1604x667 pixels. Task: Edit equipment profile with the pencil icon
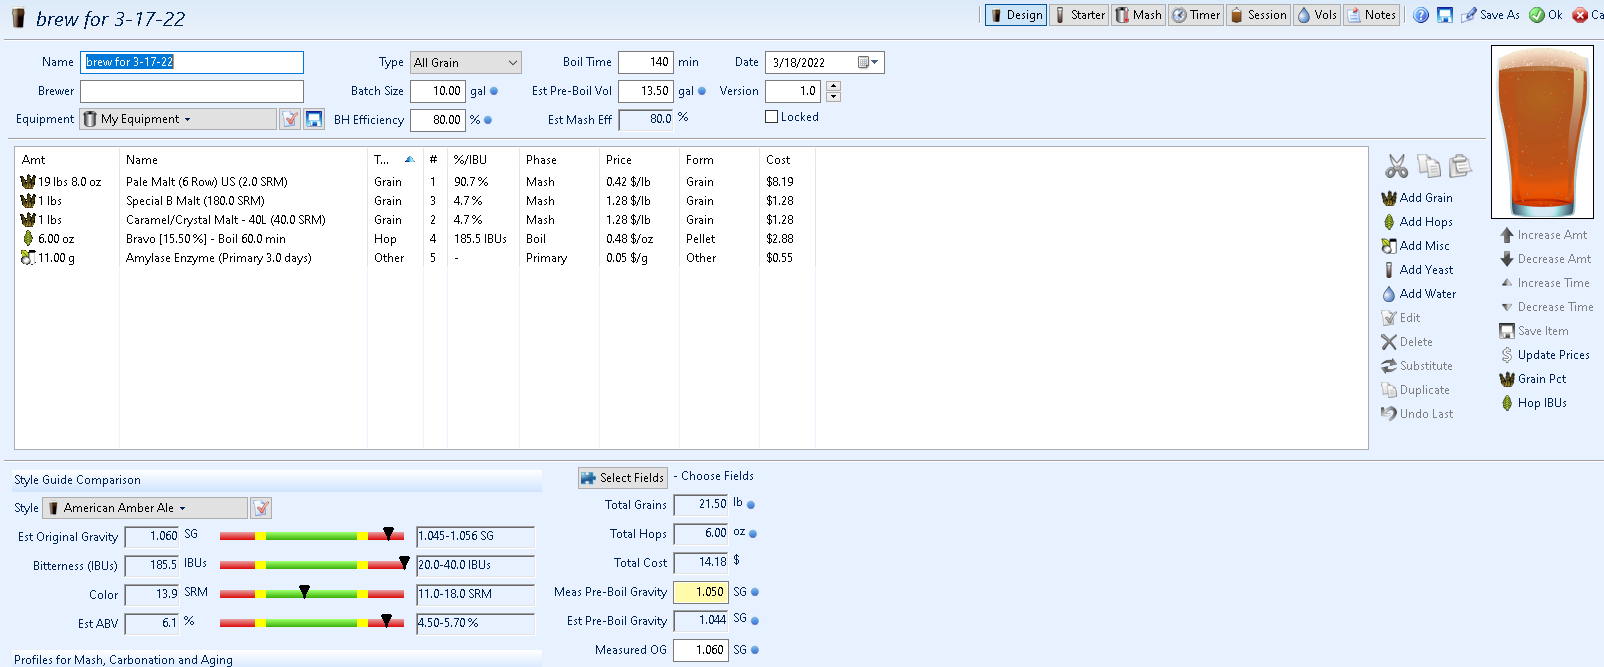(290, 119)
